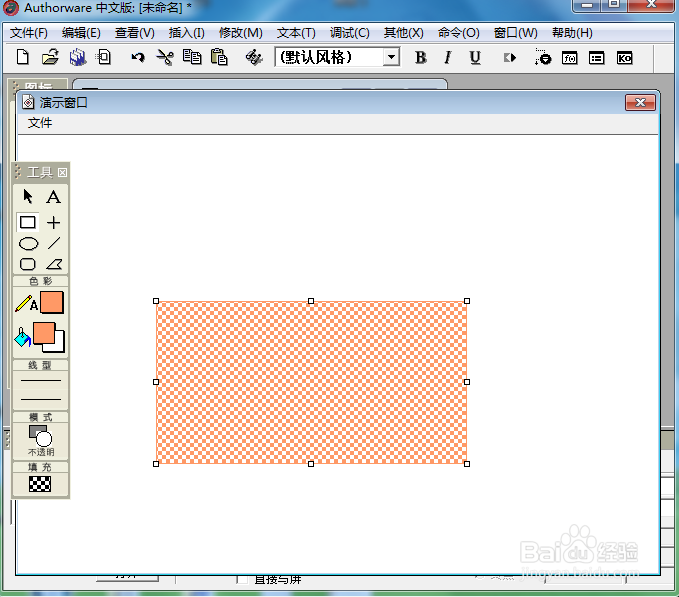
Task: Select the Rectangle tool
Action: 28,223
